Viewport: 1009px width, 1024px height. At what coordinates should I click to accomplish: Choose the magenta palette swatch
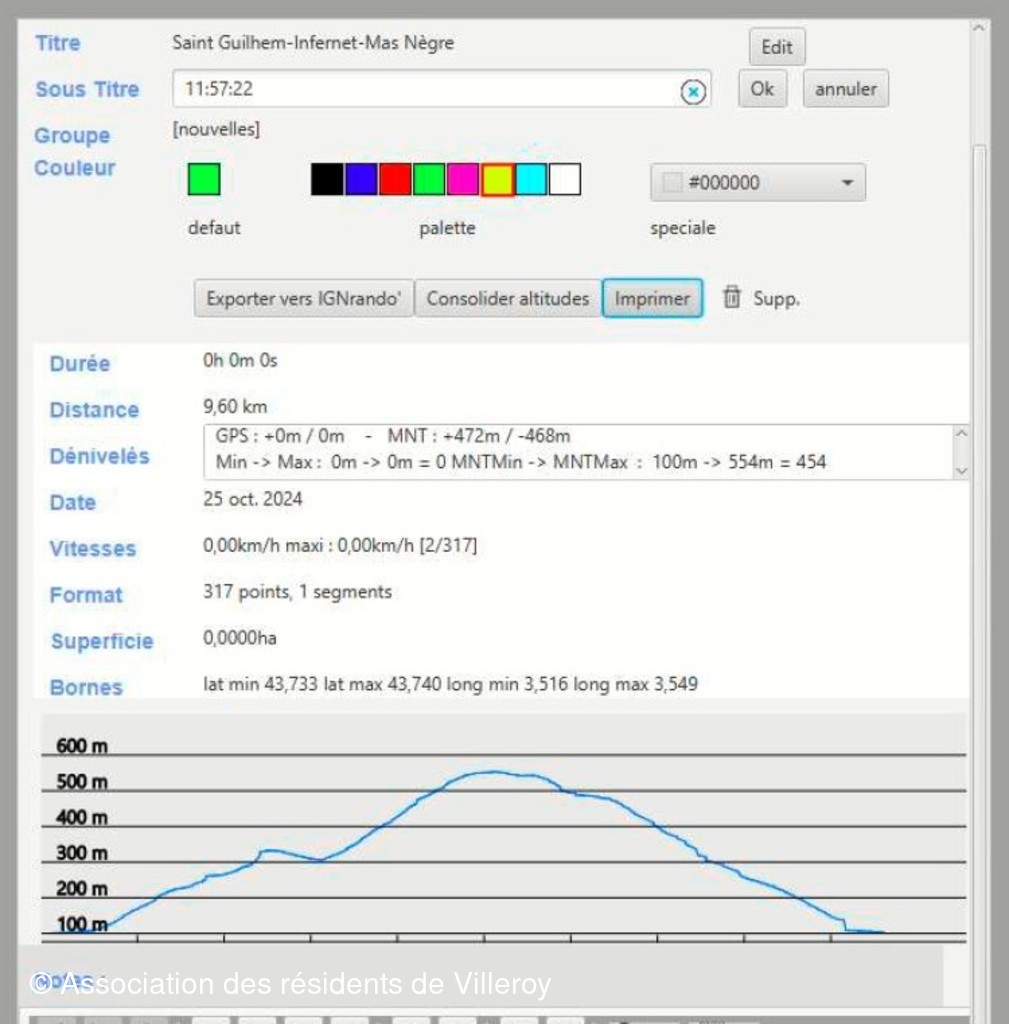463,180
